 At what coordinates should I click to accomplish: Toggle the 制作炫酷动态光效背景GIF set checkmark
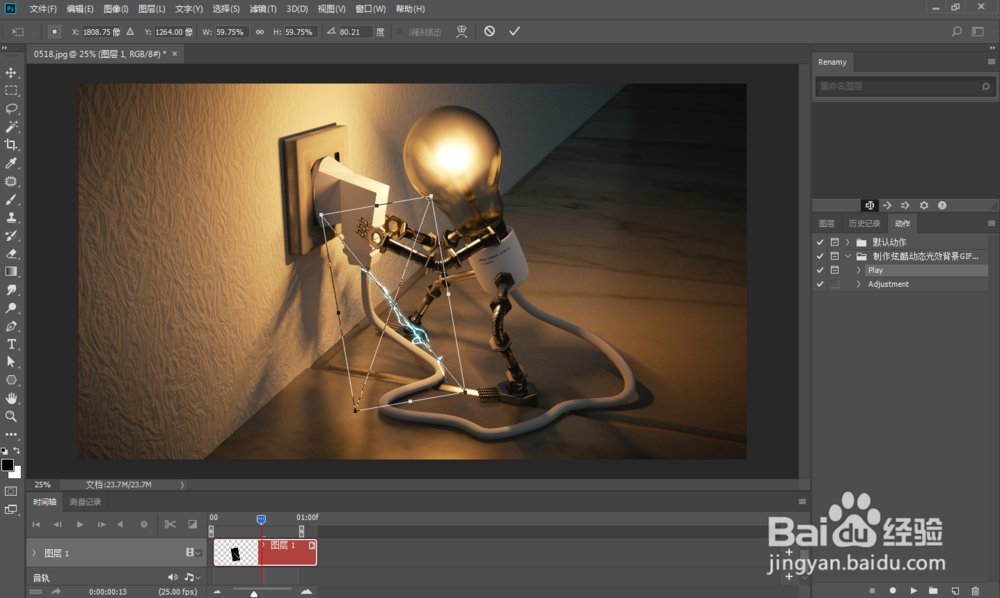(x=820, y=256)
